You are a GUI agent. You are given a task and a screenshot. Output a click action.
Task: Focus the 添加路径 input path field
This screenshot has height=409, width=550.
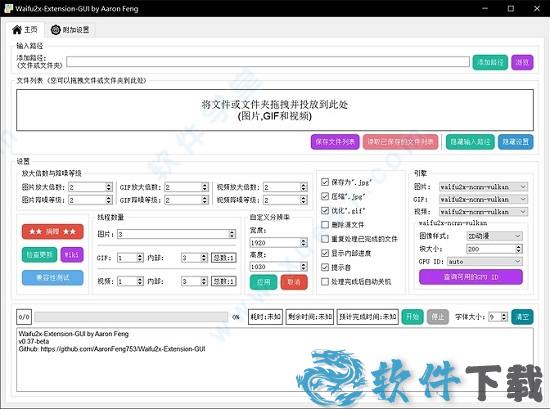[268, 62]
